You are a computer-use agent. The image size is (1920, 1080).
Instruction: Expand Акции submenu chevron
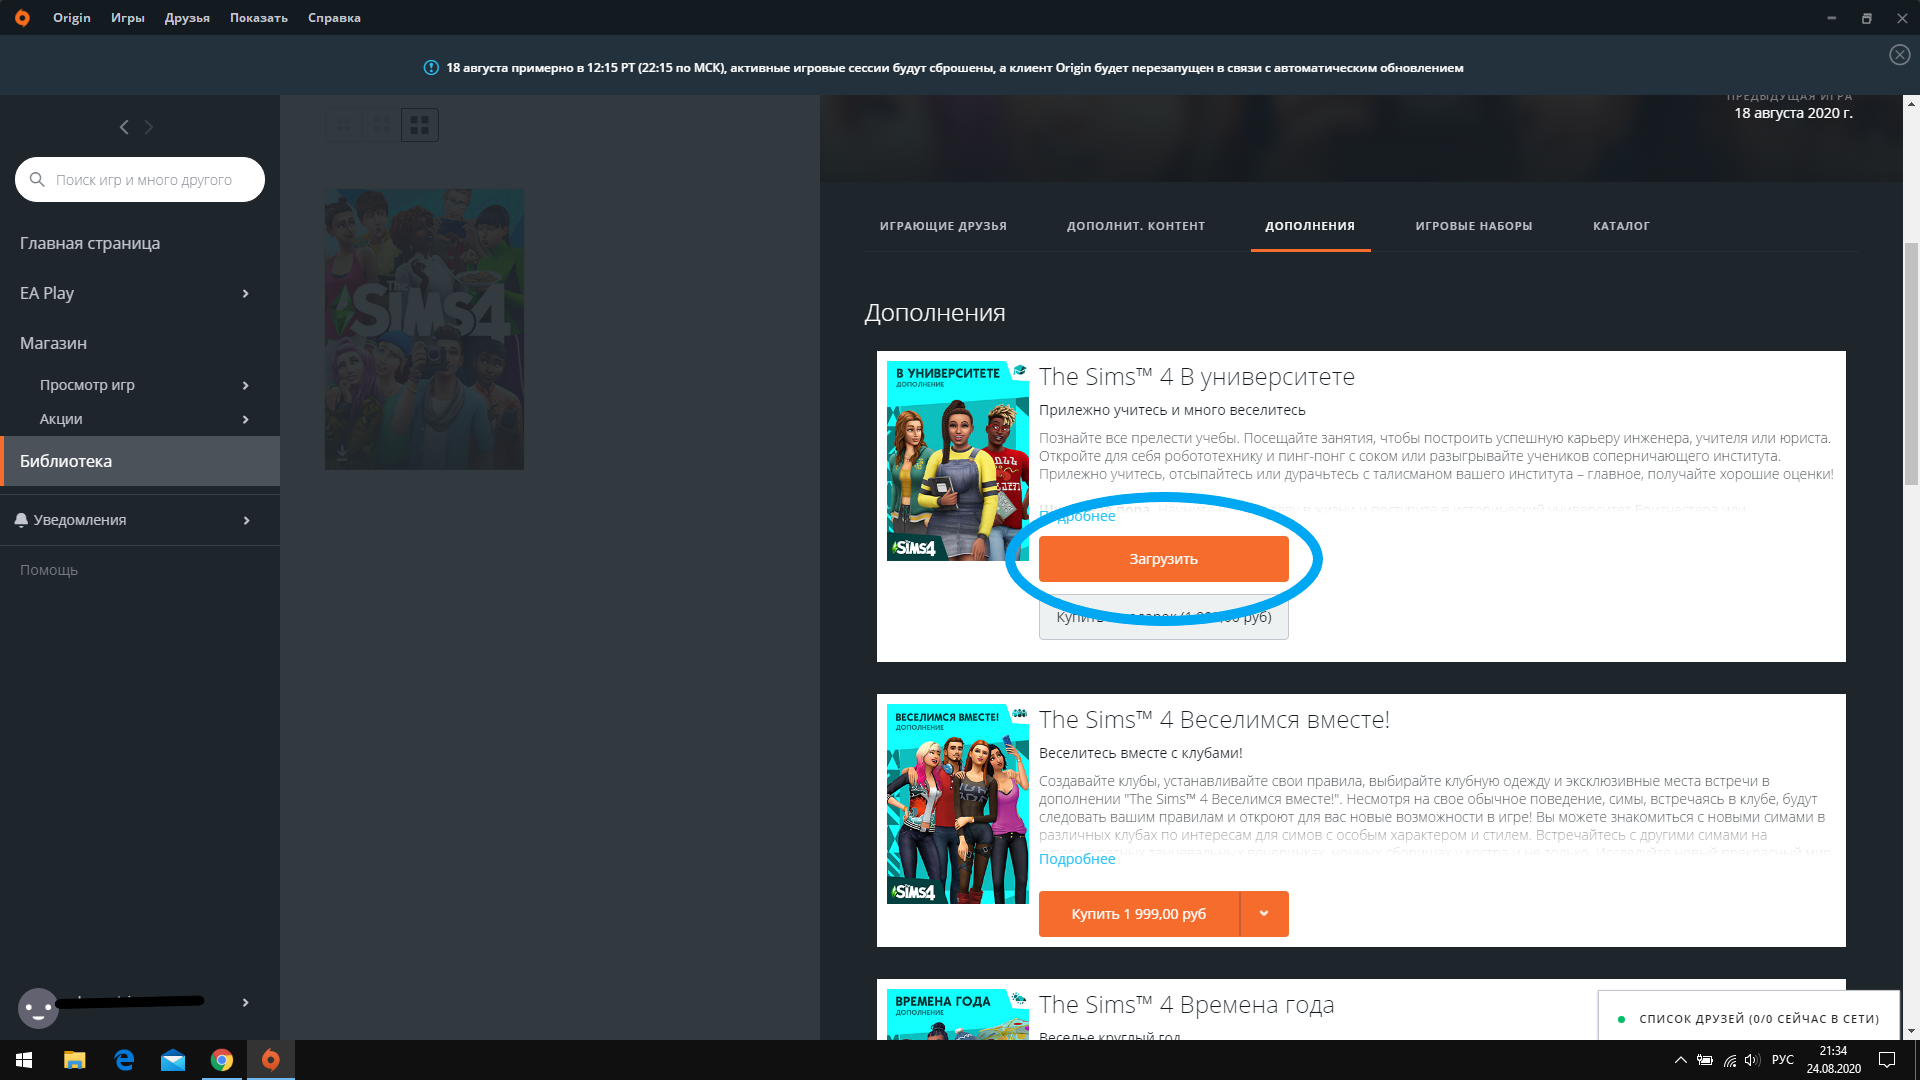(x=245, y=419)
